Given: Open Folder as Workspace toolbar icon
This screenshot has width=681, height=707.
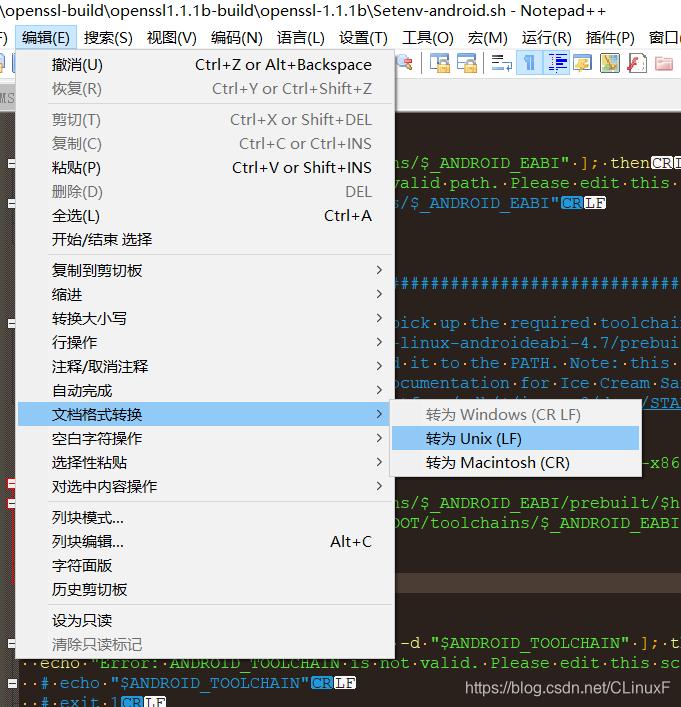Looking at the screenshot, I should pos(664,63).
